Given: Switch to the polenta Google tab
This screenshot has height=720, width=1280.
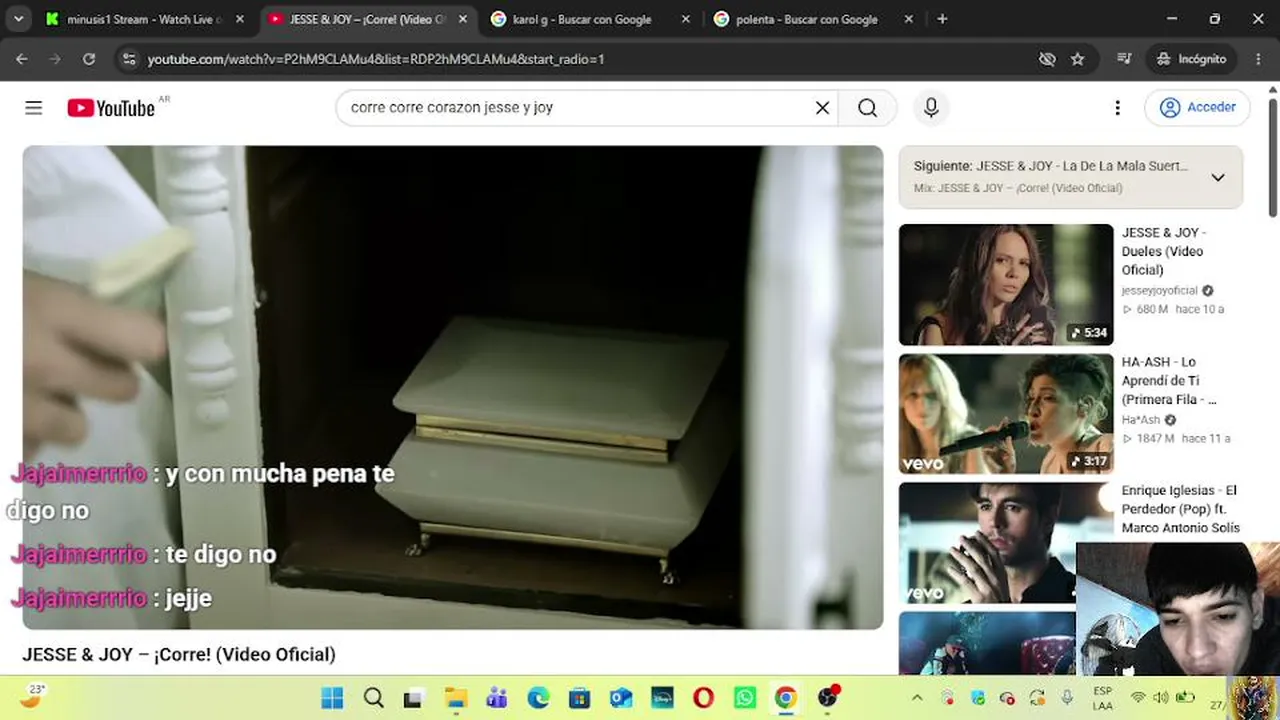Looking at the screenshot, I should [x=806, y=19].
